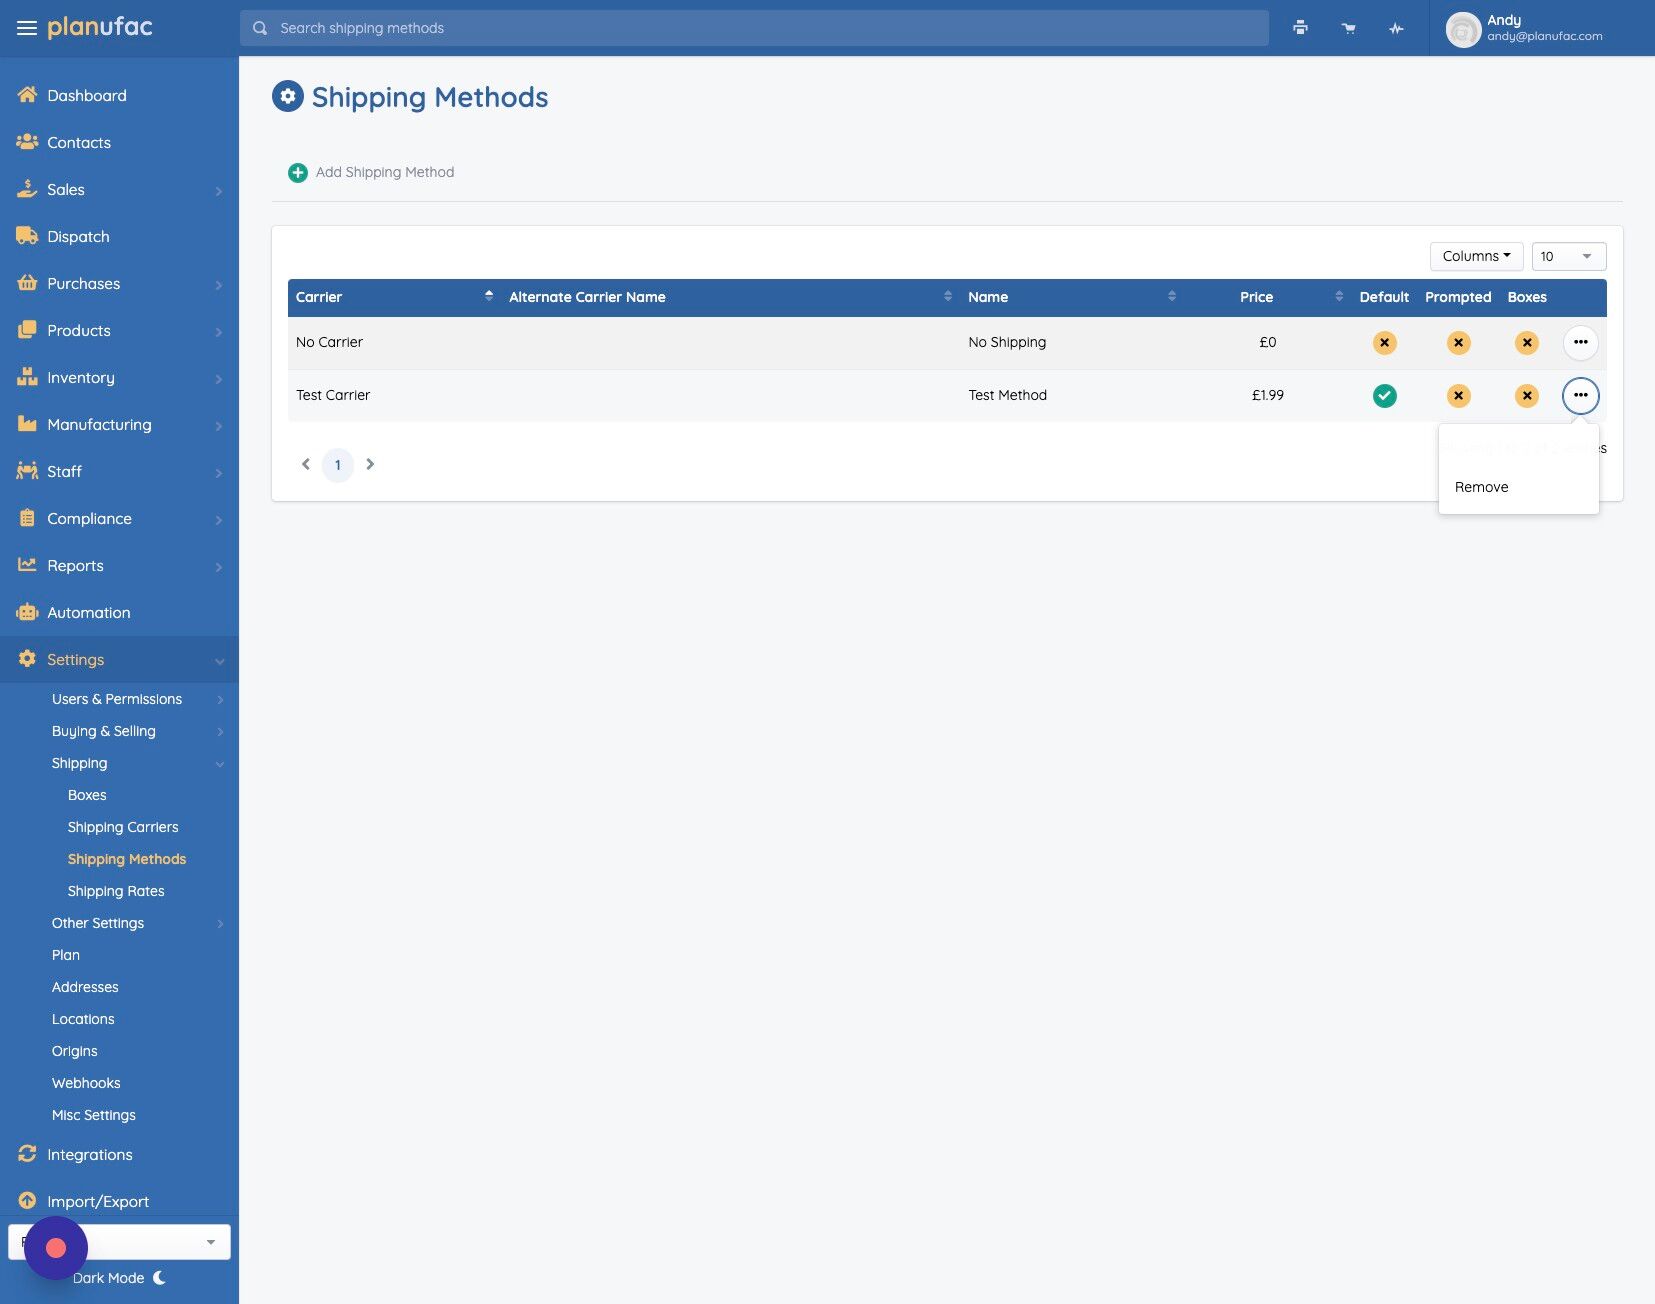Screen dimensions: 1655x1304
Task: Focus the Search shipping methods field
Action: coord(754,28)
